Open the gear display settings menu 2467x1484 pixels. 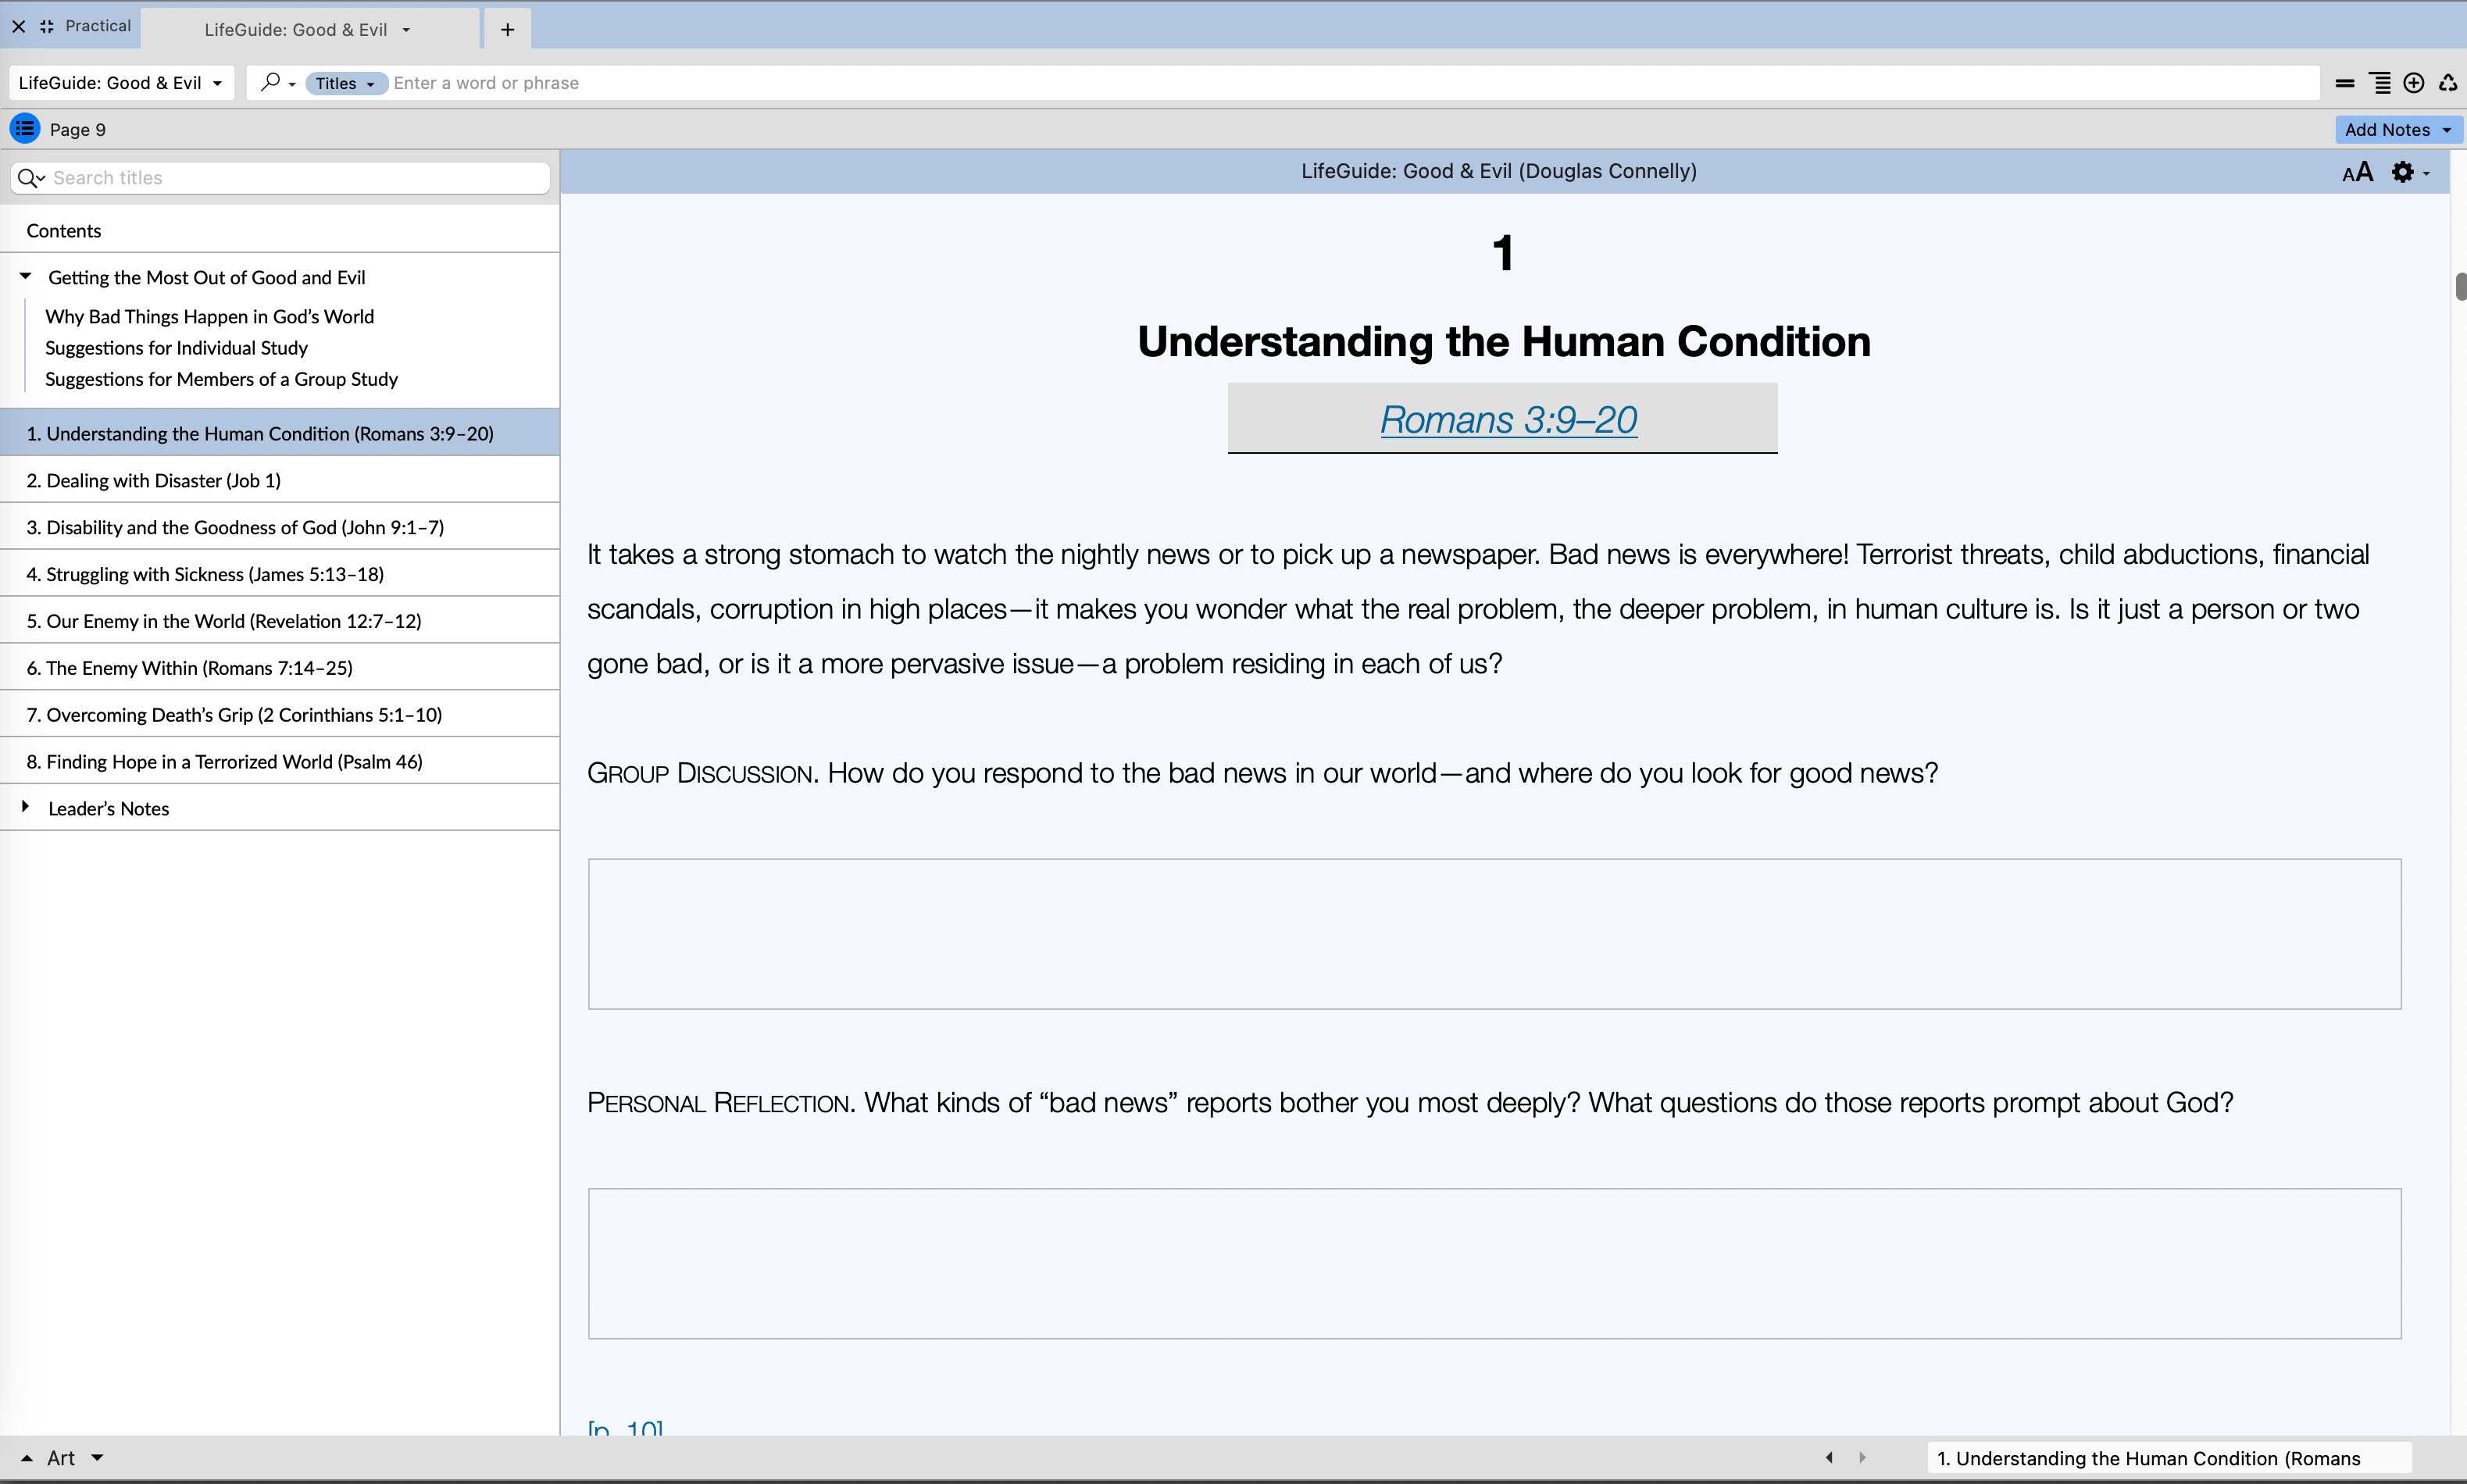(x=2408, y=172)
